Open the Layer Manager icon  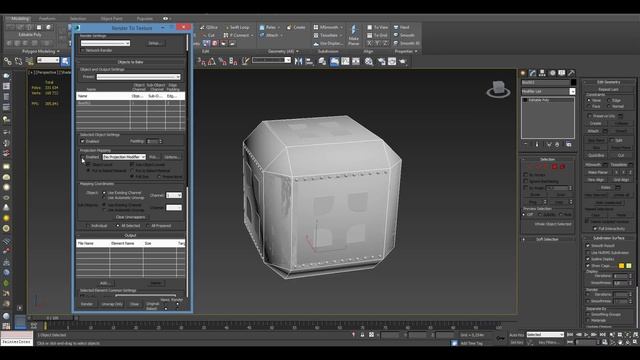(x=322, y=61)
